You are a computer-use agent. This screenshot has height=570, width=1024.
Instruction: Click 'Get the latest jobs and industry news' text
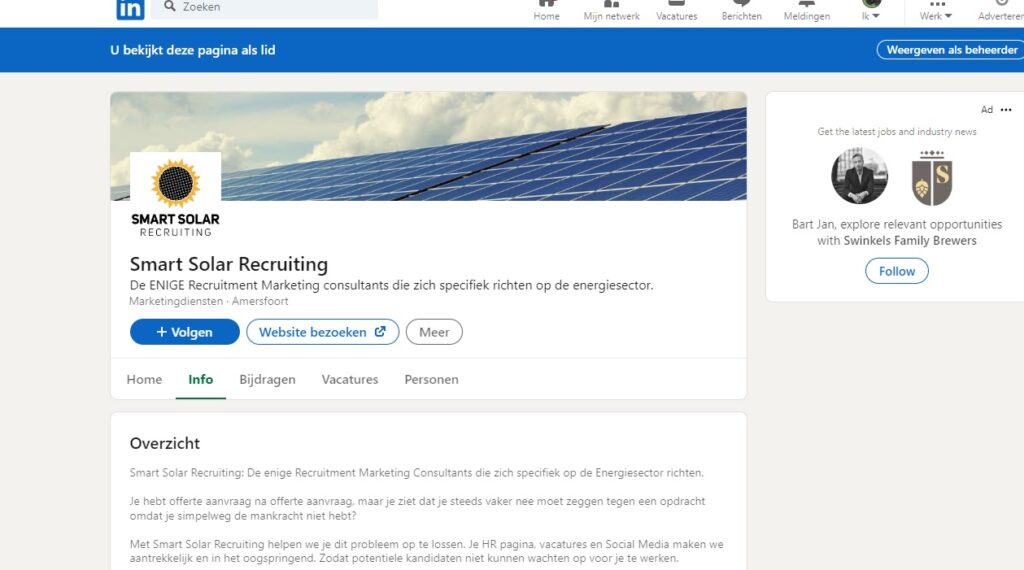[897, 132]
